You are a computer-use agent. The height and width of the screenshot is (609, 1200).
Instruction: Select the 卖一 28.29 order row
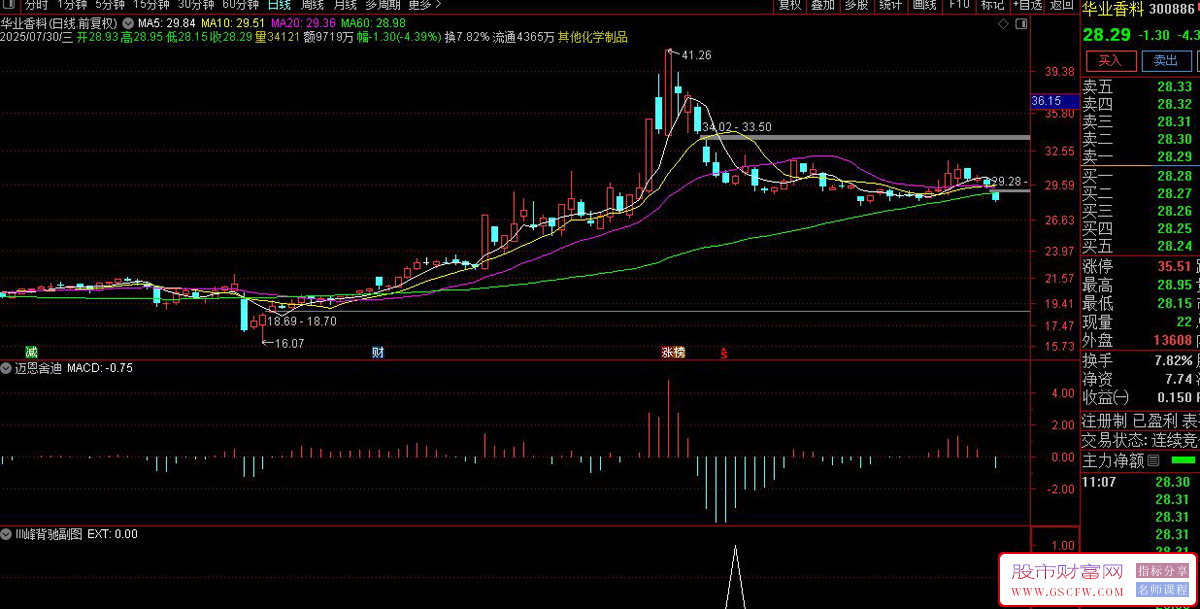click(x=1140, y=156)
